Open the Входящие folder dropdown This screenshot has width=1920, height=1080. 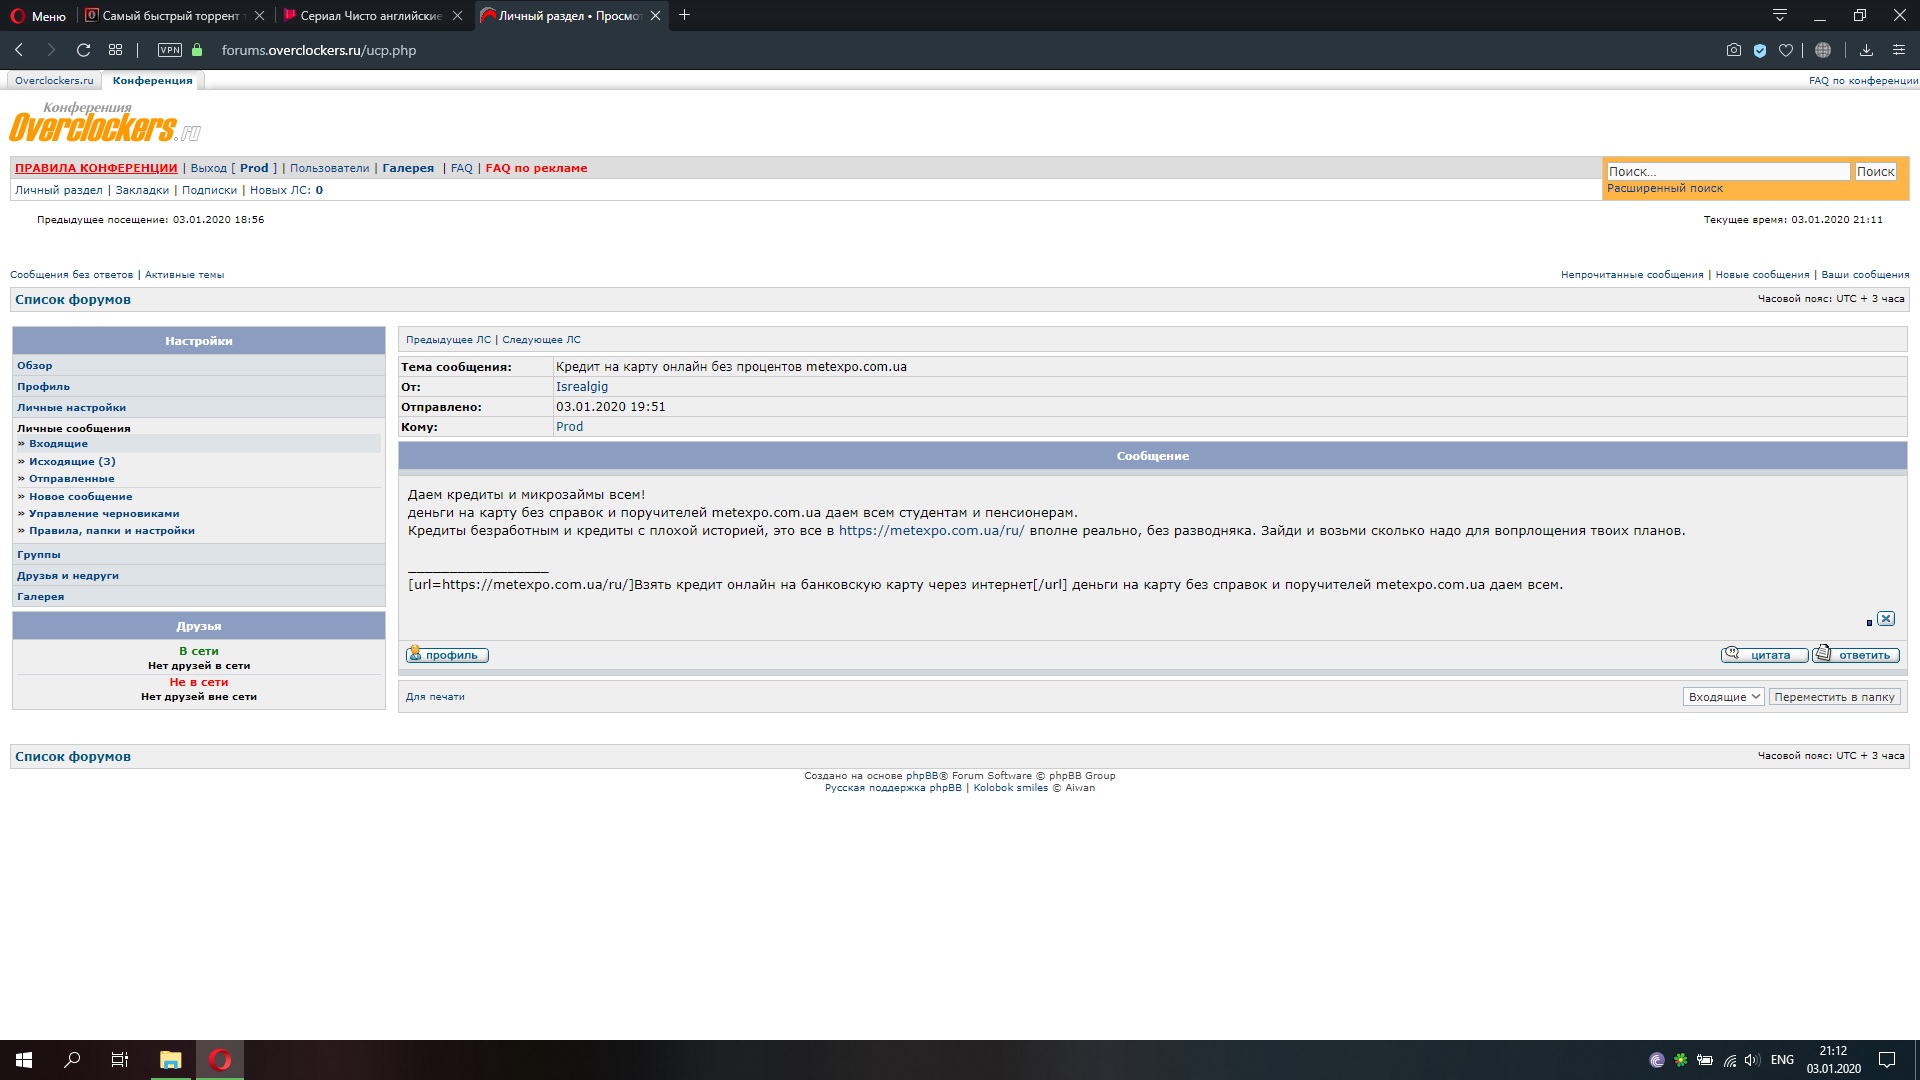pos(1723,697)
